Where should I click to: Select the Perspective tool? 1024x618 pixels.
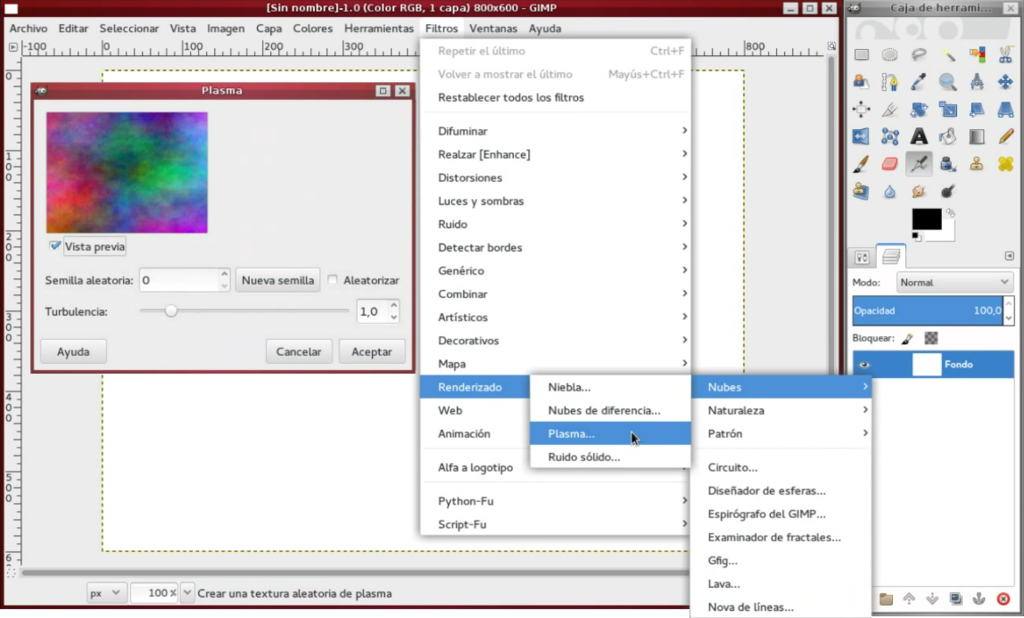coord(1005,109)
